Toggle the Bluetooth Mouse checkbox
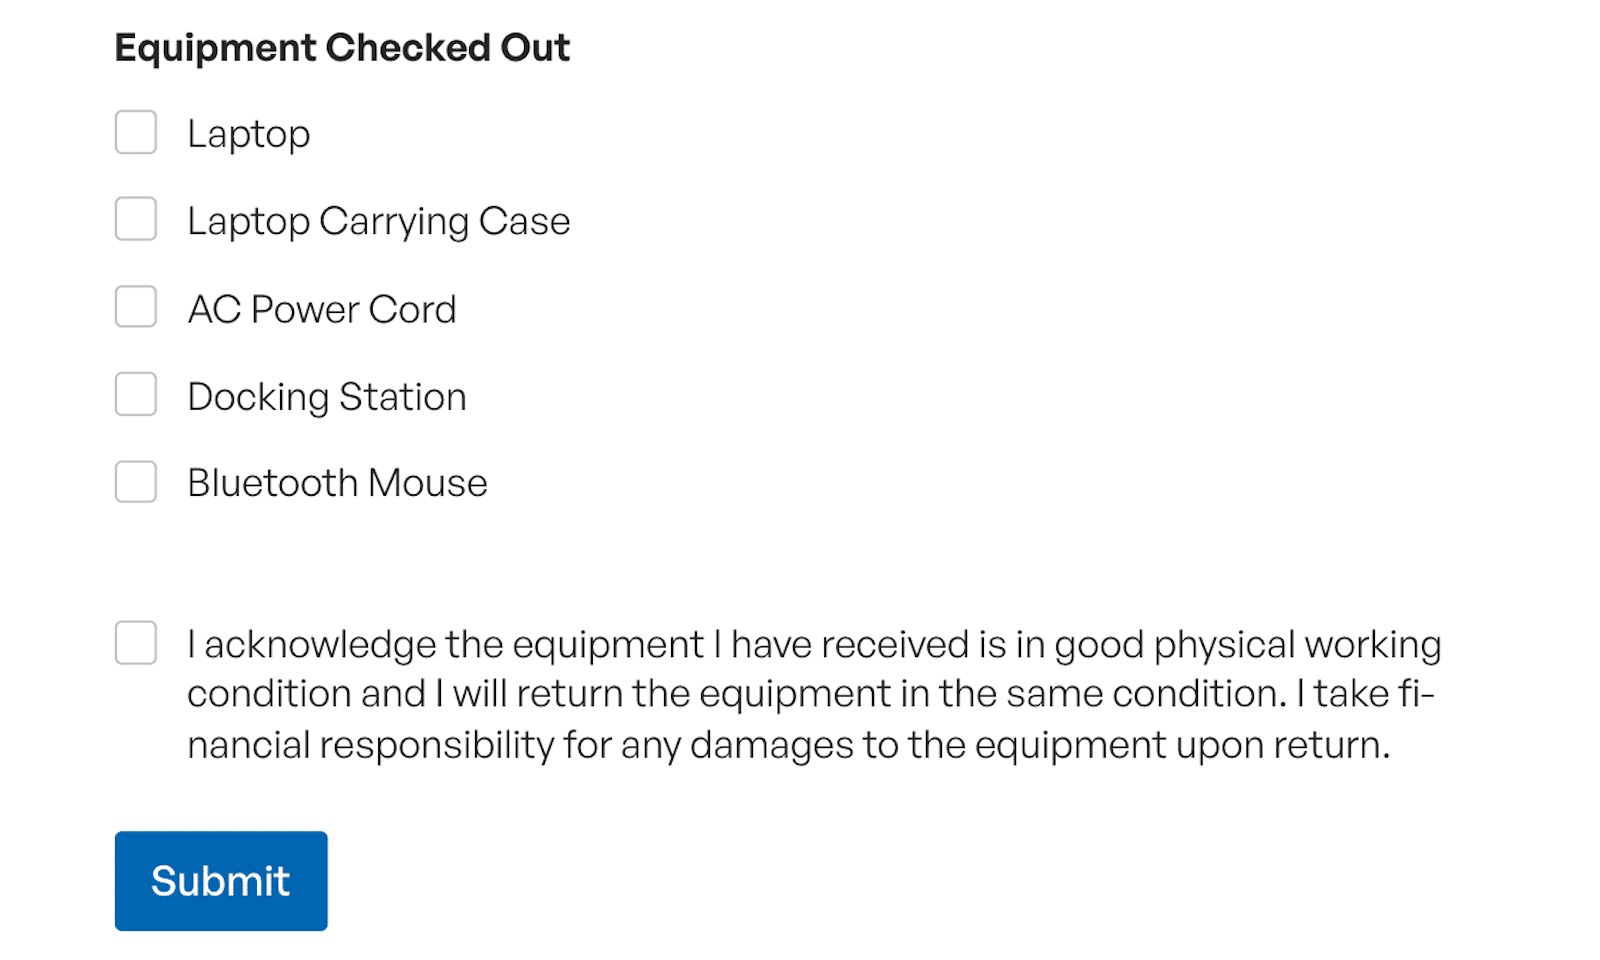 136,482
